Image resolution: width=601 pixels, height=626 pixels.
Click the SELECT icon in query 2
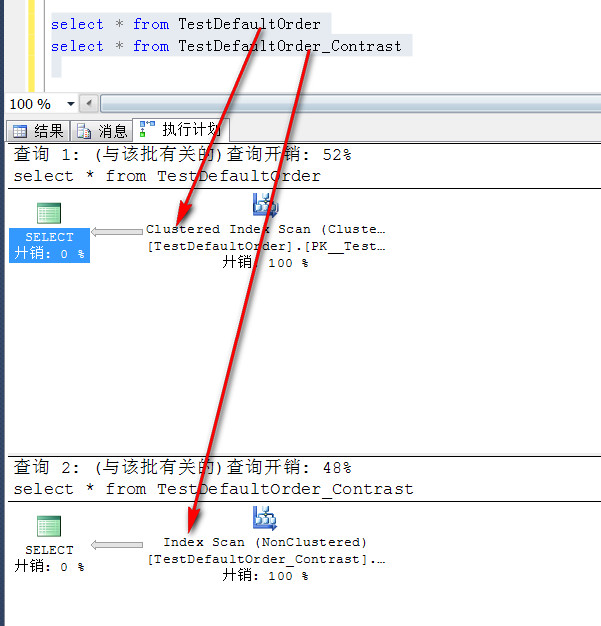49,526
